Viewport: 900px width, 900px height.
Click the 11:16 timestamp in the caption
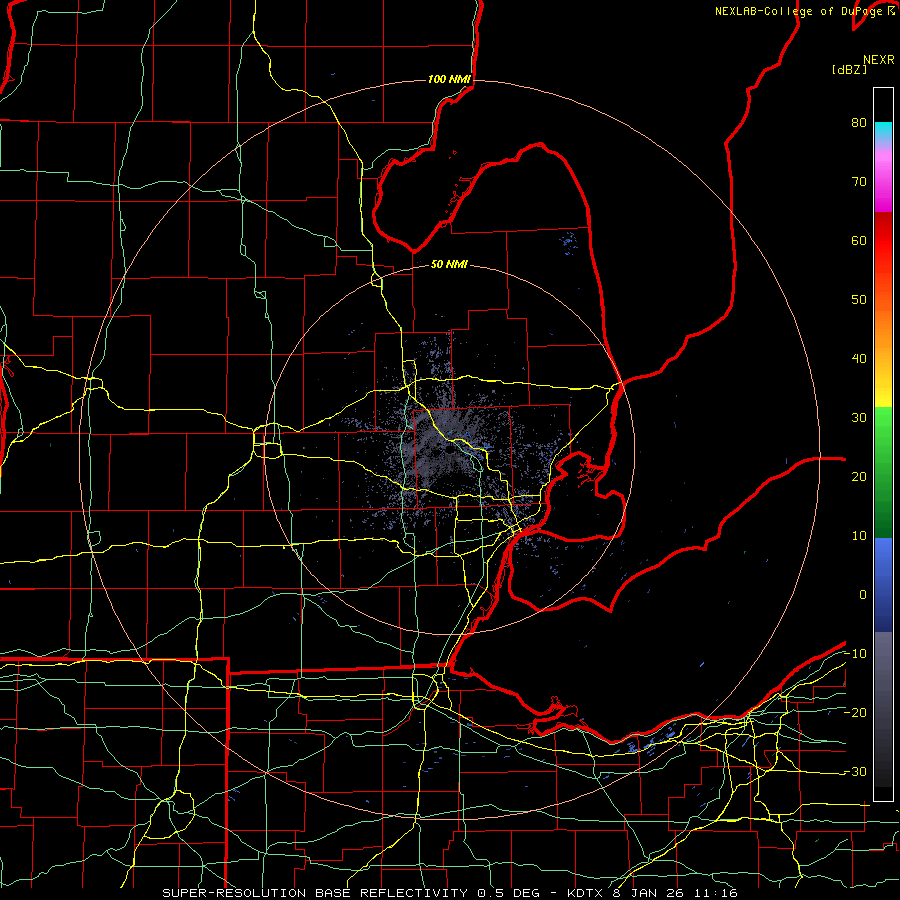717,893
